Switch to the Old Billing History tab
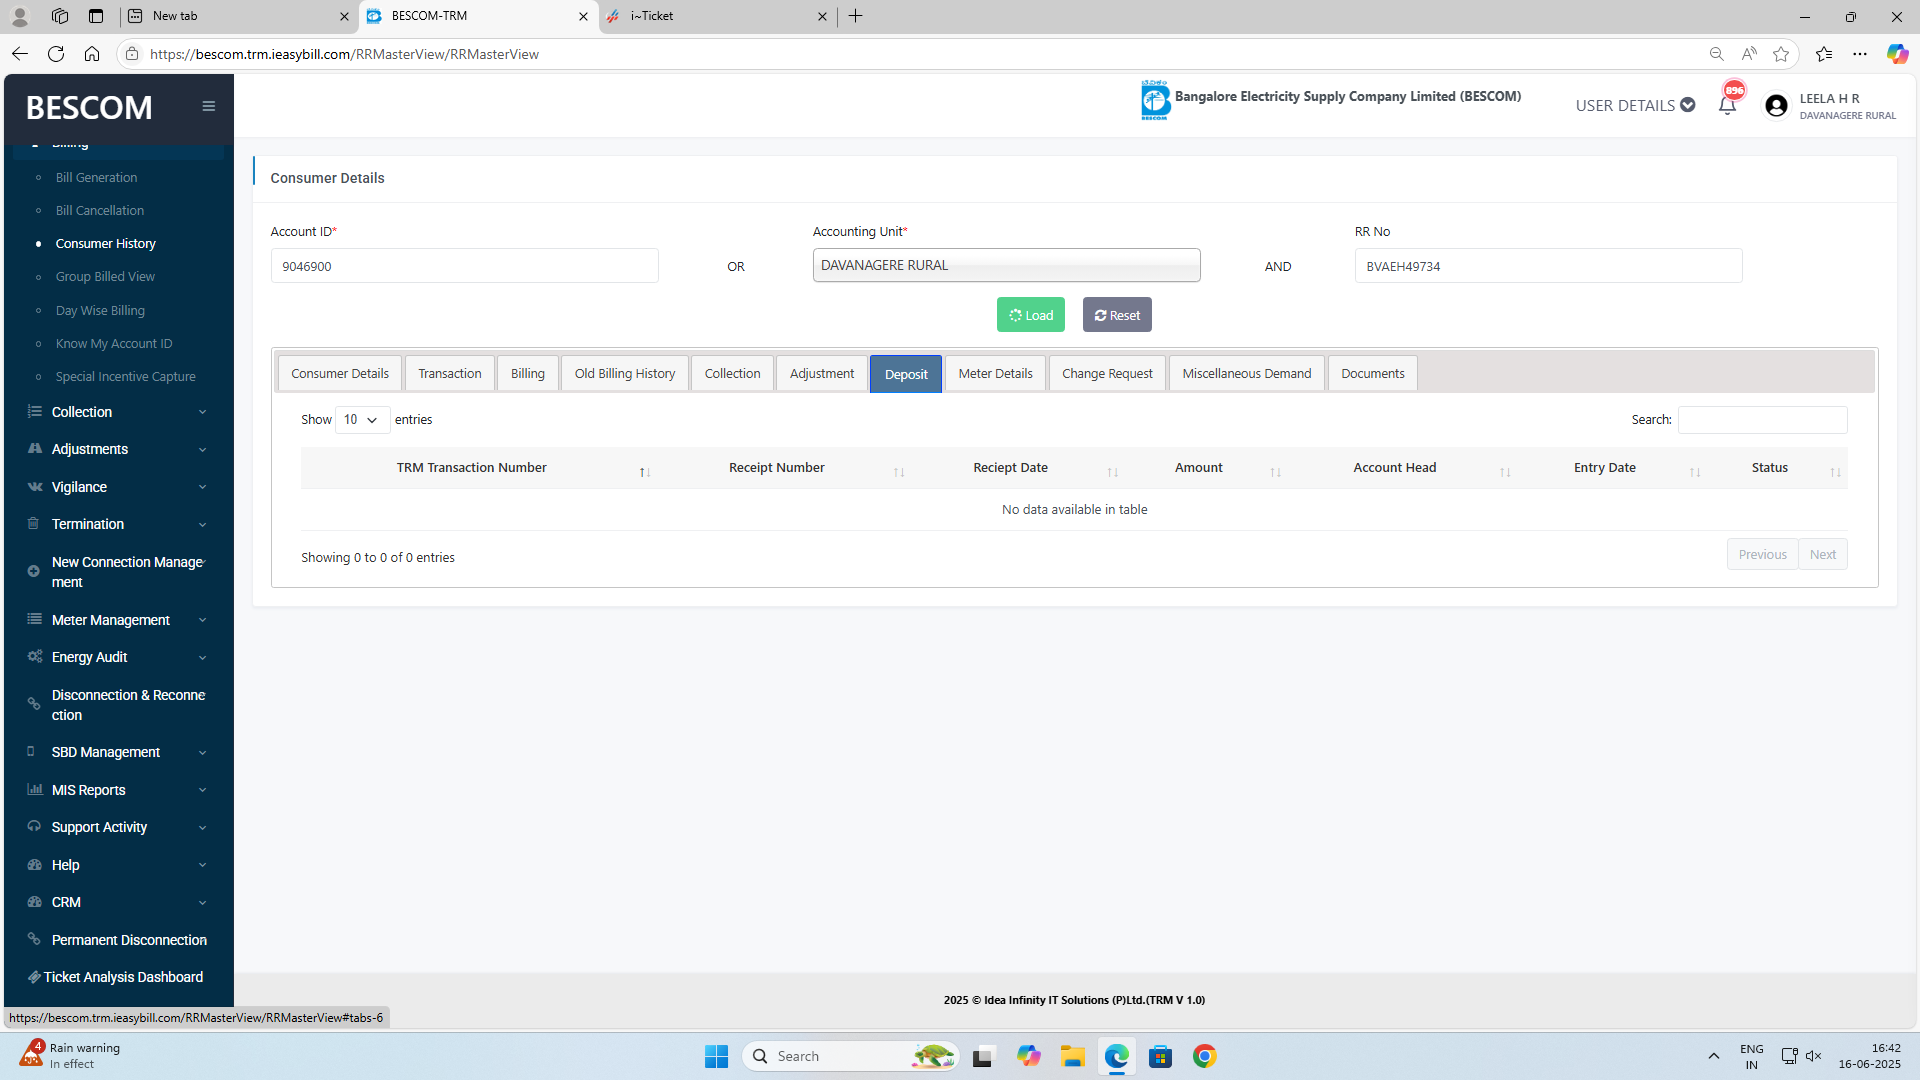This screenshot has height=1080, width=1920. tap(625, 373)
